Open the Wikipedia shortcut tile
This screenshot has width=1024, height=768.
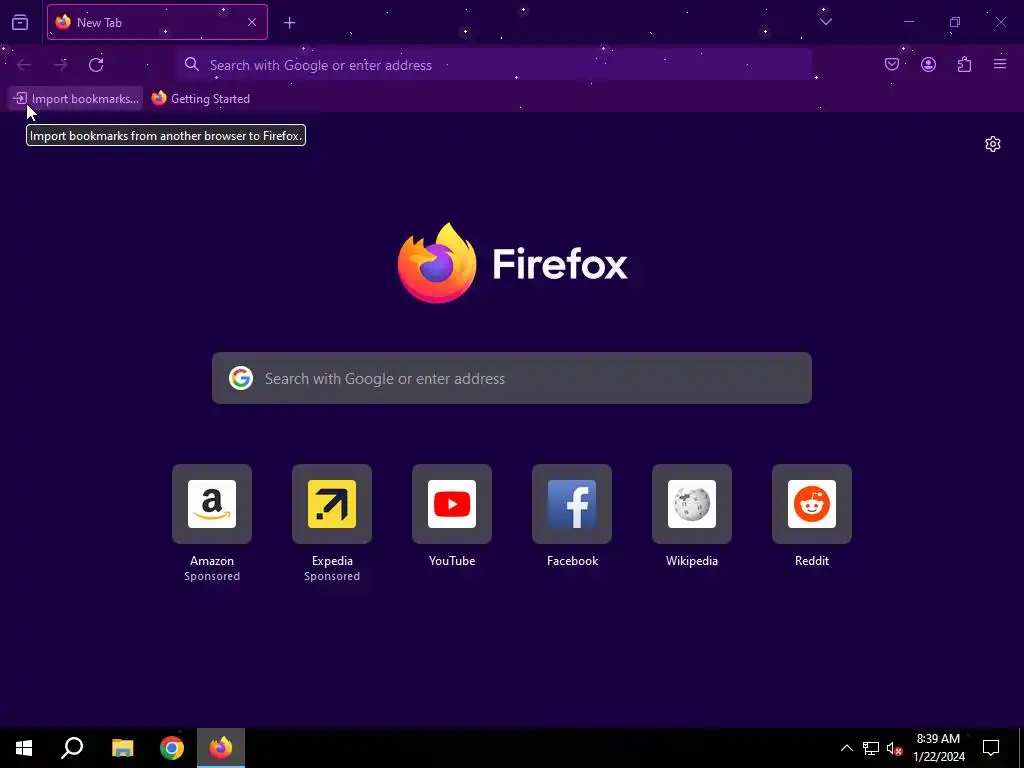tap(692, 504)
